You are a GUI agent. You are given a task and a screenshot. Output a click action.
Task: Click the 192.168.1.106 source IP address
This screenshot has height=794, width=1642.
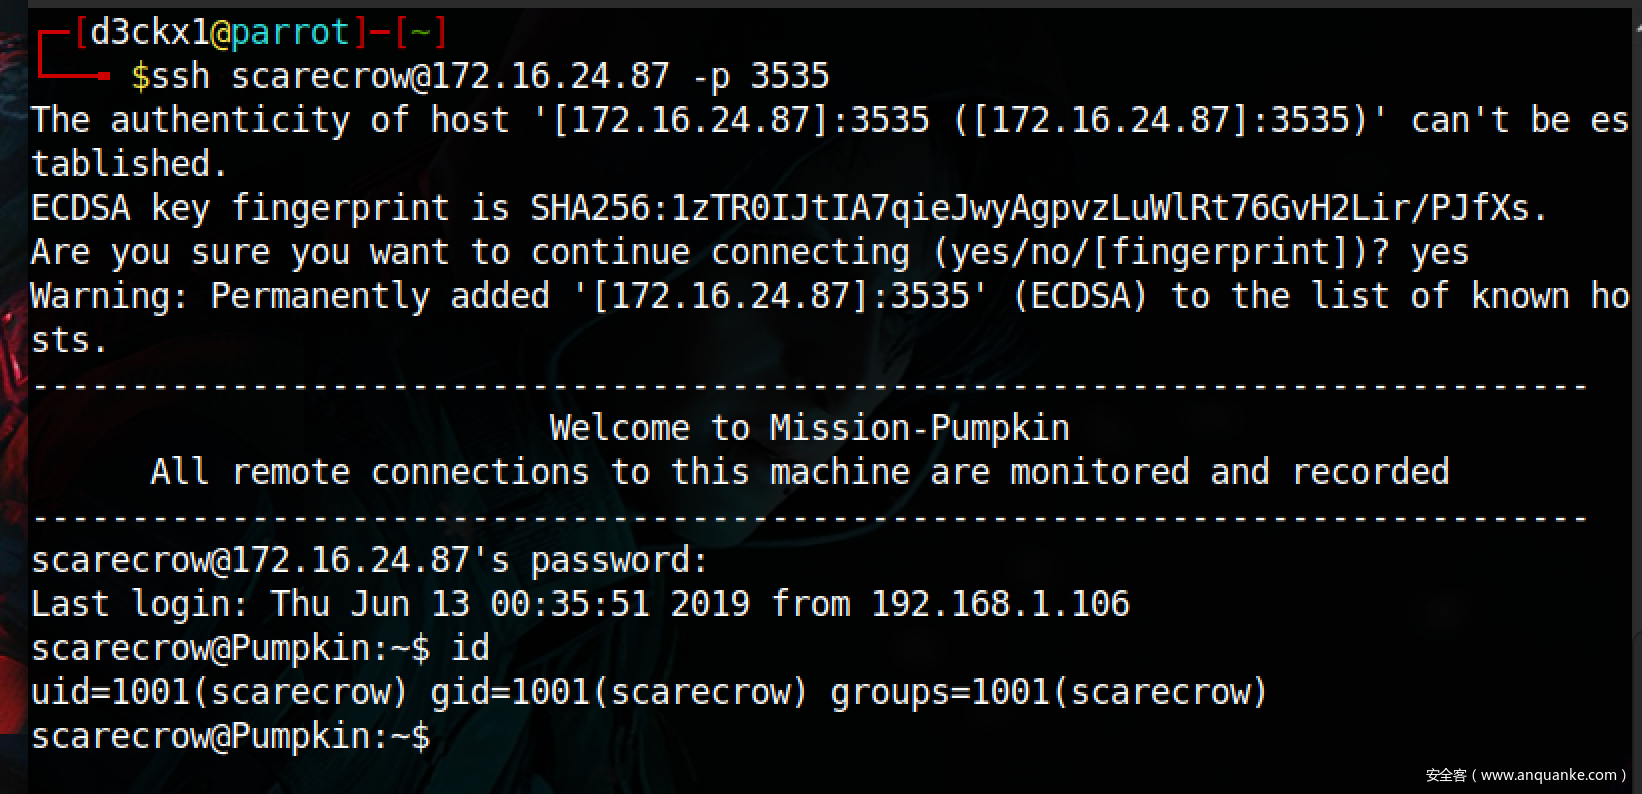tap(999, 604)
